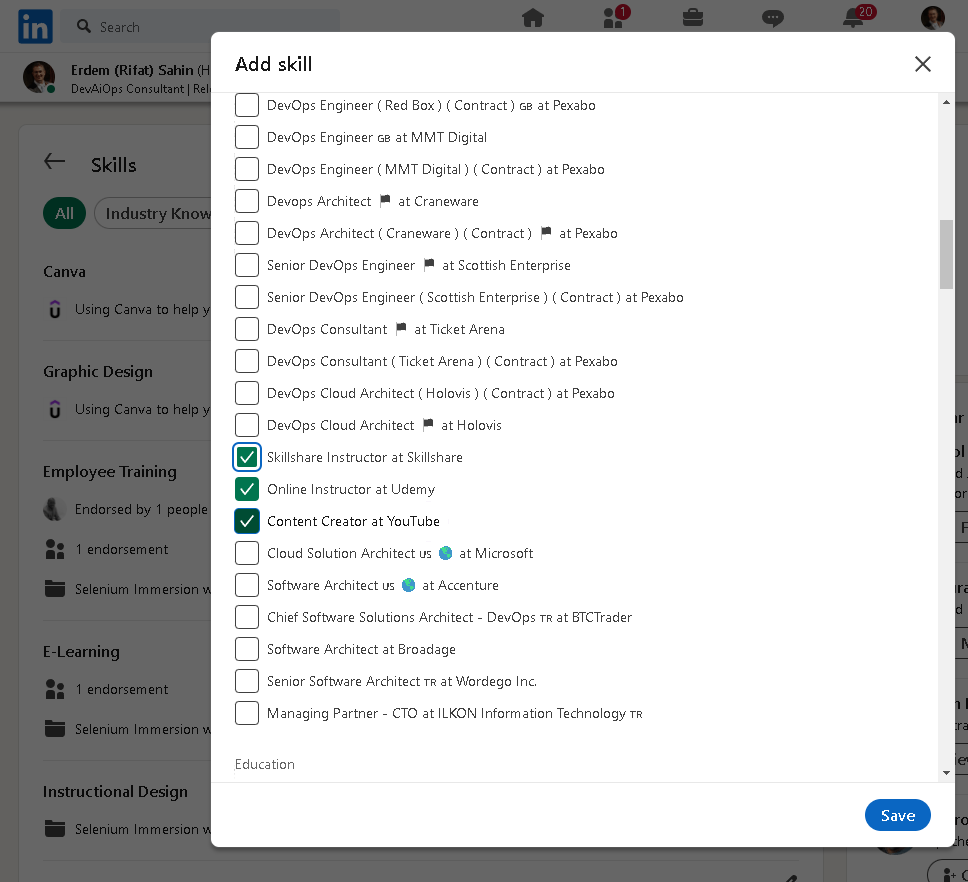Click the search magnifier icon
Image resolution: width=968 pixels, height=882 pixels.
point(83,26)
